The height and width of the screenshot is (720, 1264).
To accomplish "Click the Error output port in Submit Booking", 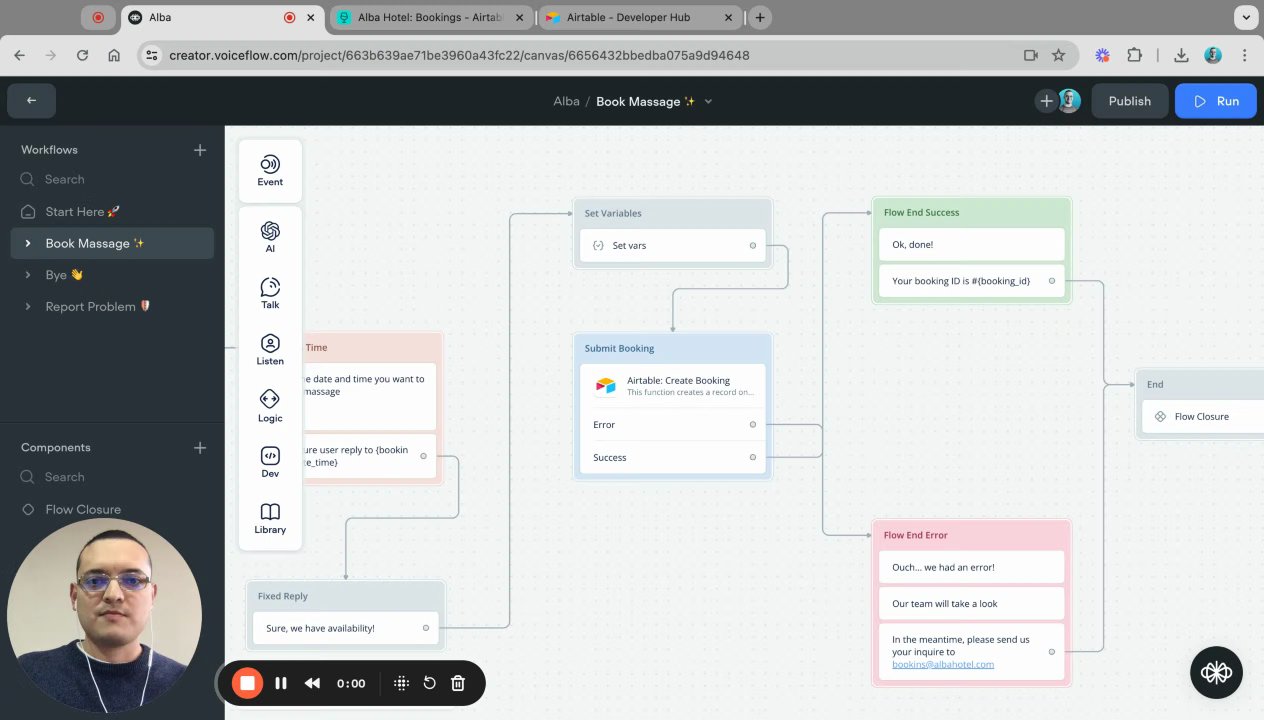I will pyautogui.click(x=752, y=425).
